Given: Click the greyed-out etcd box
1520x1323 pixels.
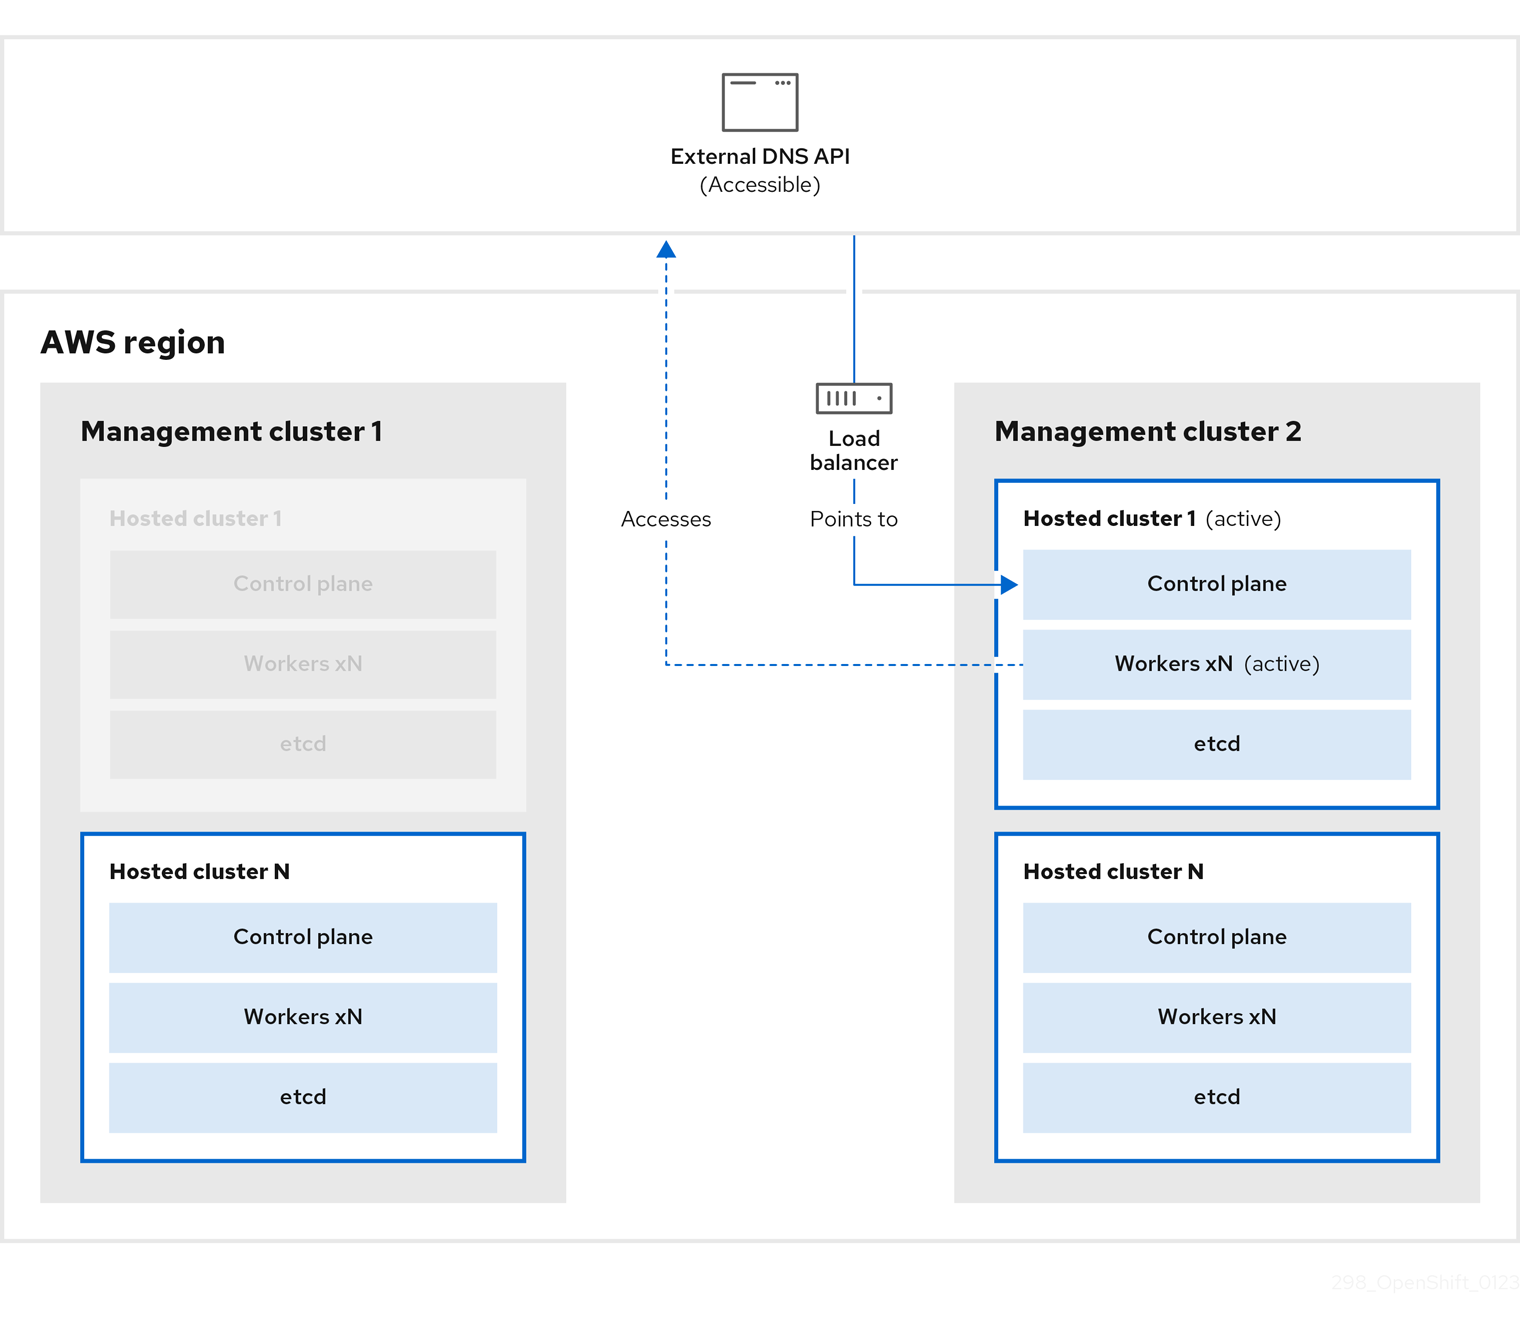Looking at the screenshot, I should point(303,744).
